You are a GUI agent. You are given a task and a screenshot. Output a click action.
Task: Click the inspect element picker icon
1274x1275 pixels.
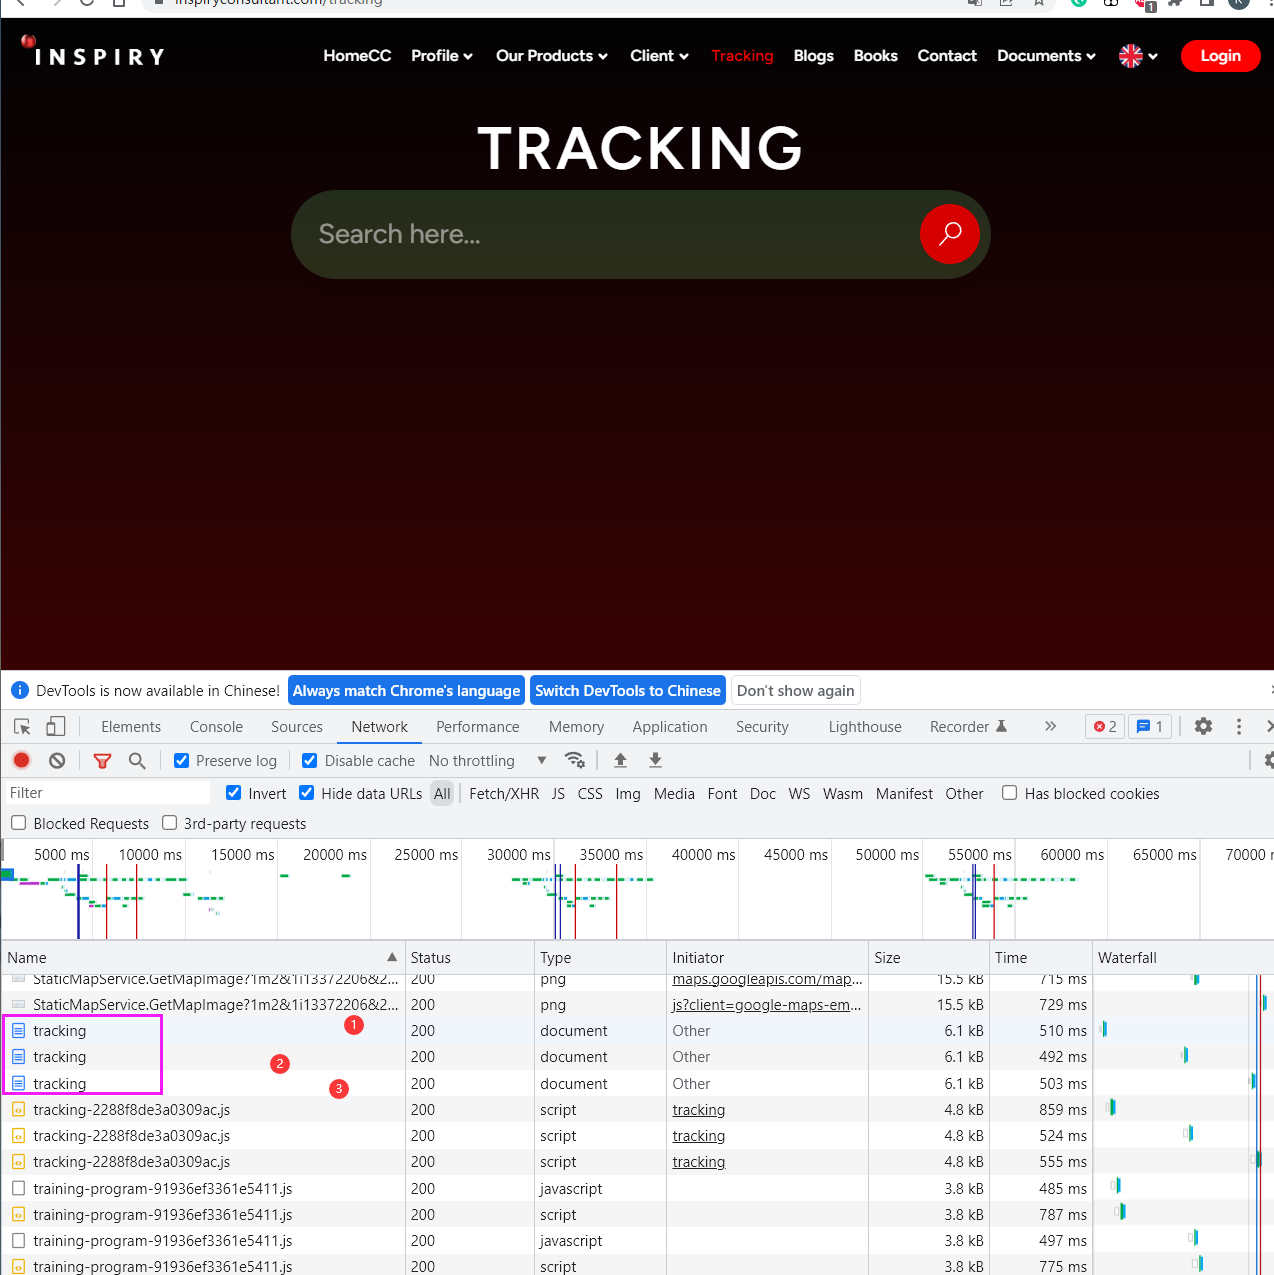[x=22, y=727]
